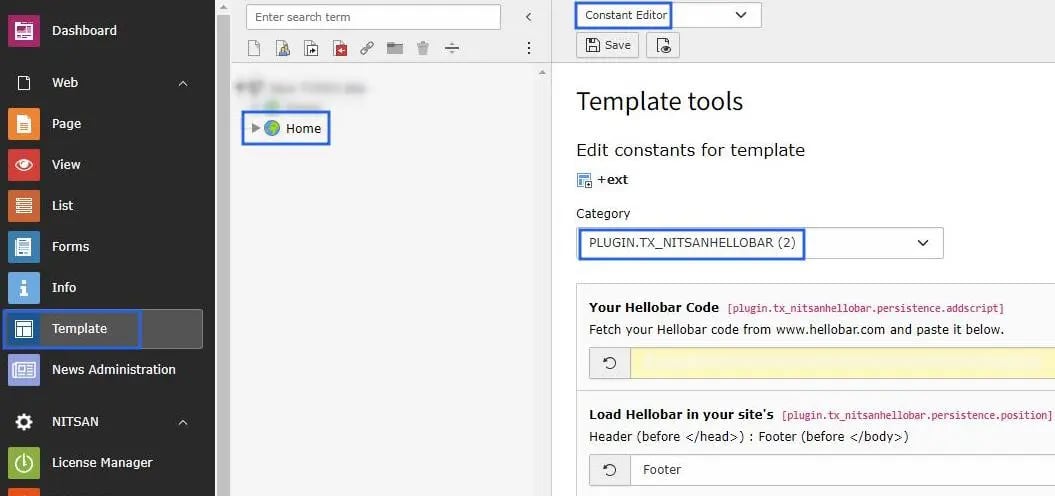Click the Web module group label
The image size is (1055, 496).
click(65, 83)
